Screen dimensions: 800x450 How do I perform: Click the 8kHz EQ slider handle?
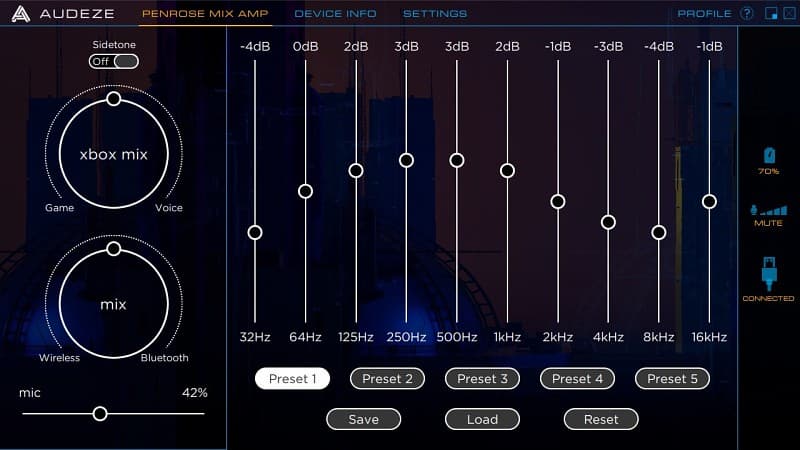point(659,233)
